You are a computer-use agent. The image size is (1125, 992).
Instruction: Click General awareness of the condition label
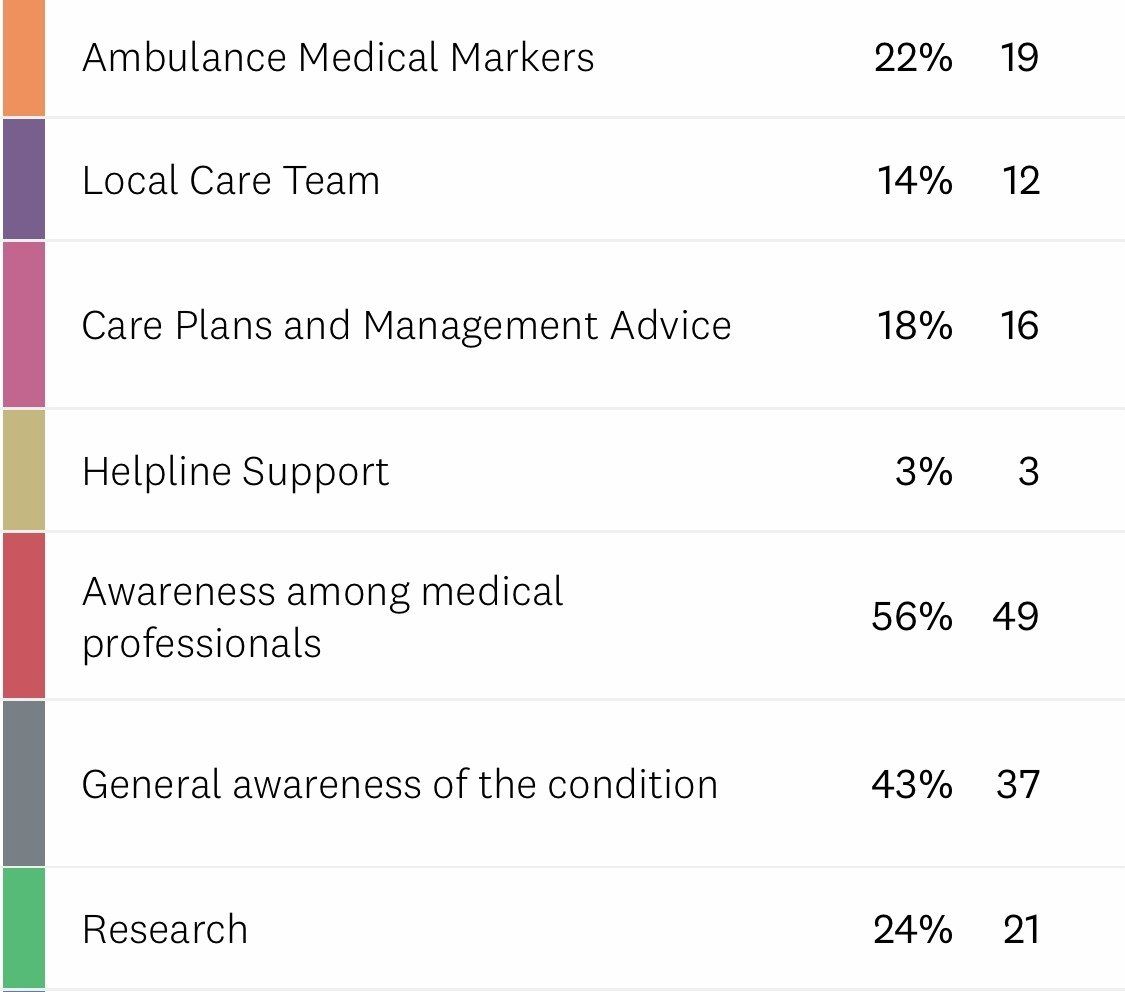(399, 784)
